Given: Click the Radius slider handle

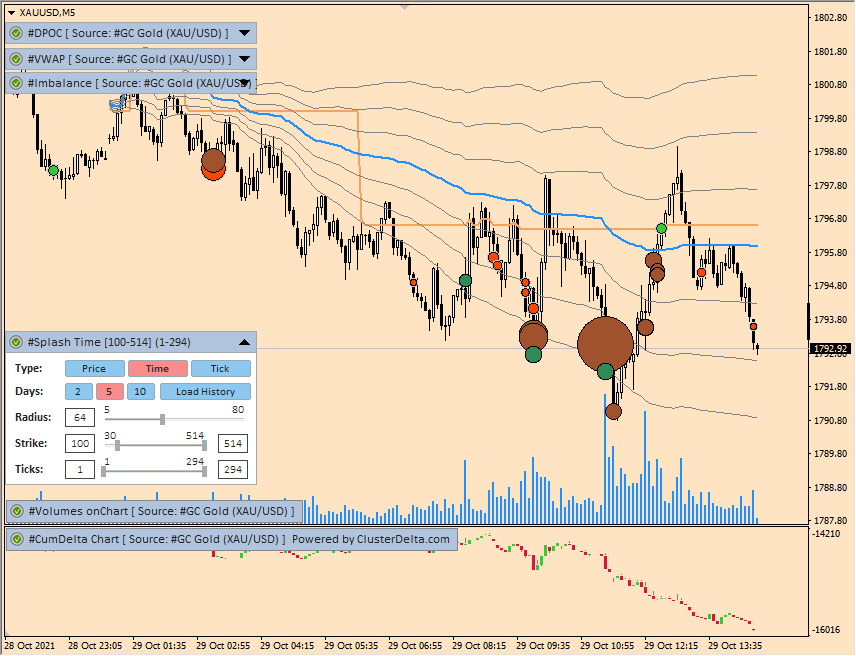Looking at the screenshot, I should click(162, 419).
